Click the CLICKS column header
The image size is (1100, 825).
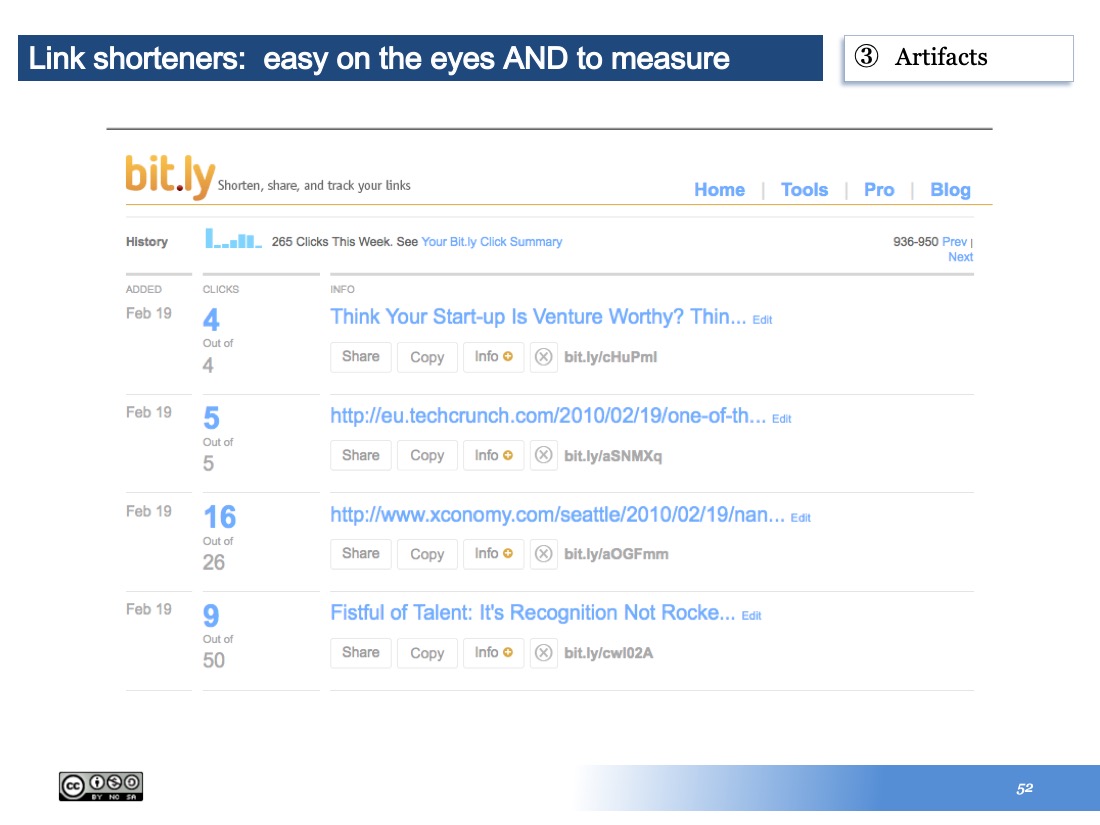point(221,289)
